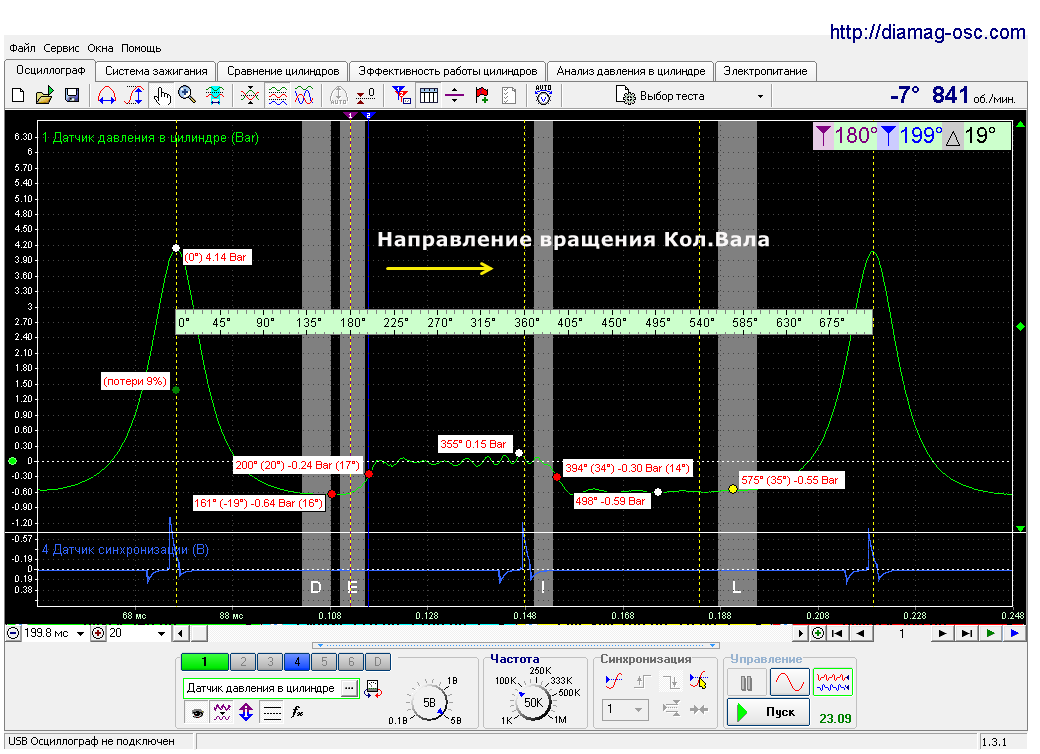Screen dimensions: 1040x754
Task: Save recording with the floppy disk icon
Action: pos(72,95)
